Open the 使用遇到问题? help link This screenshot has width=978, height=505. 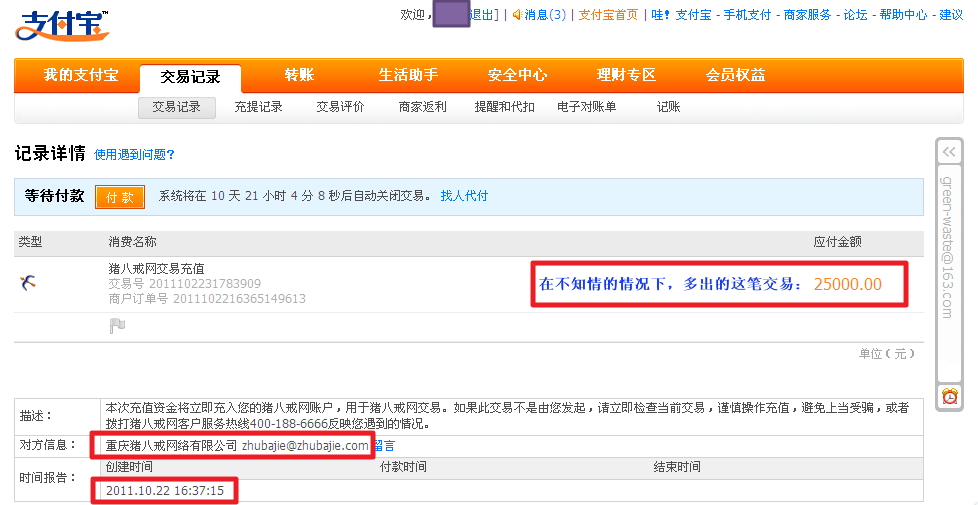(x=134, y=155)
